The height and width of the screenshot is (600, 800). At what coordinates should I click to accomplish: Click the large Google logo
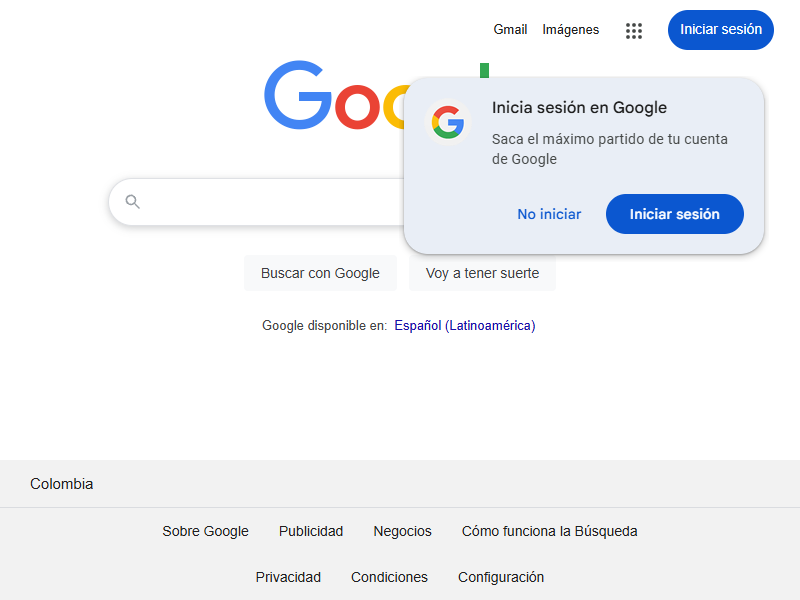point(330,96)
